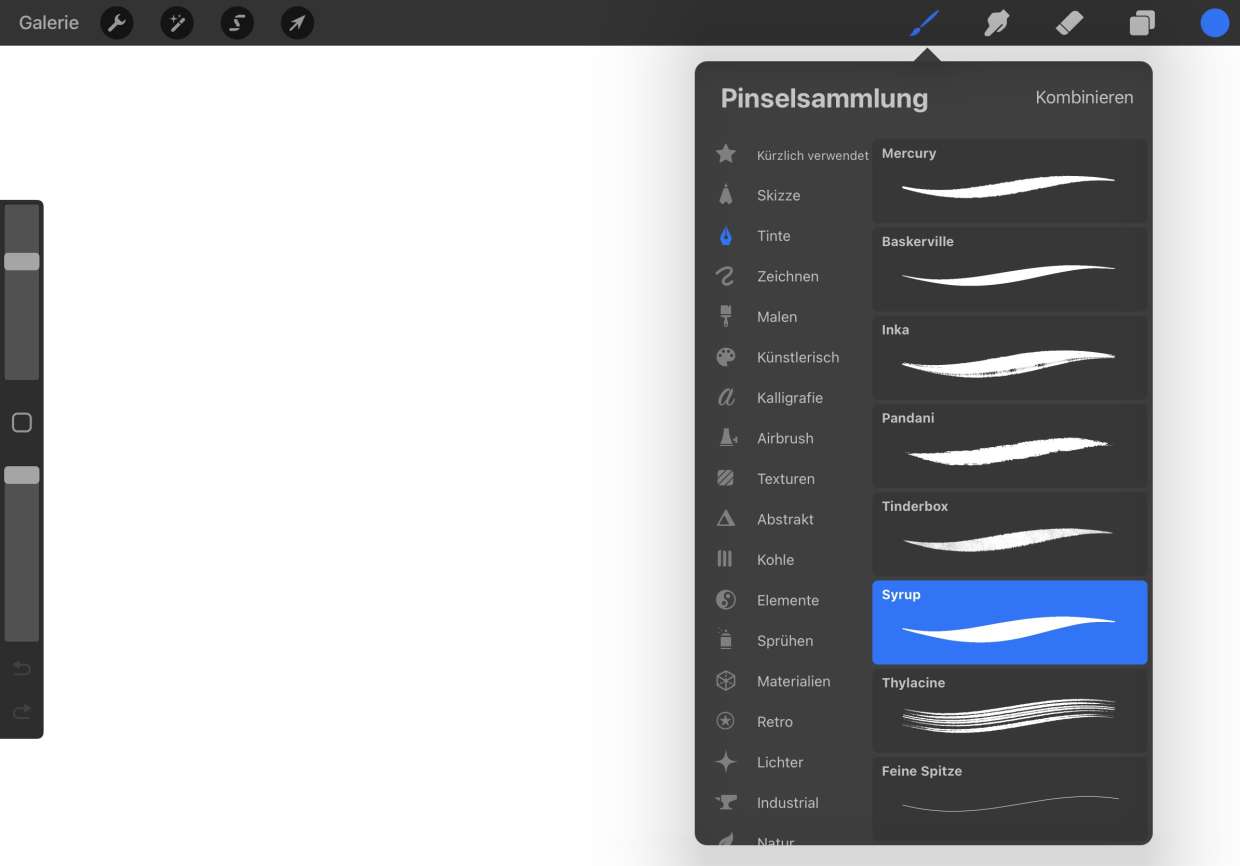Tap Kombinieren in the brush library
This screenshot has height=866, width=1240.
tap(1084, 98)
